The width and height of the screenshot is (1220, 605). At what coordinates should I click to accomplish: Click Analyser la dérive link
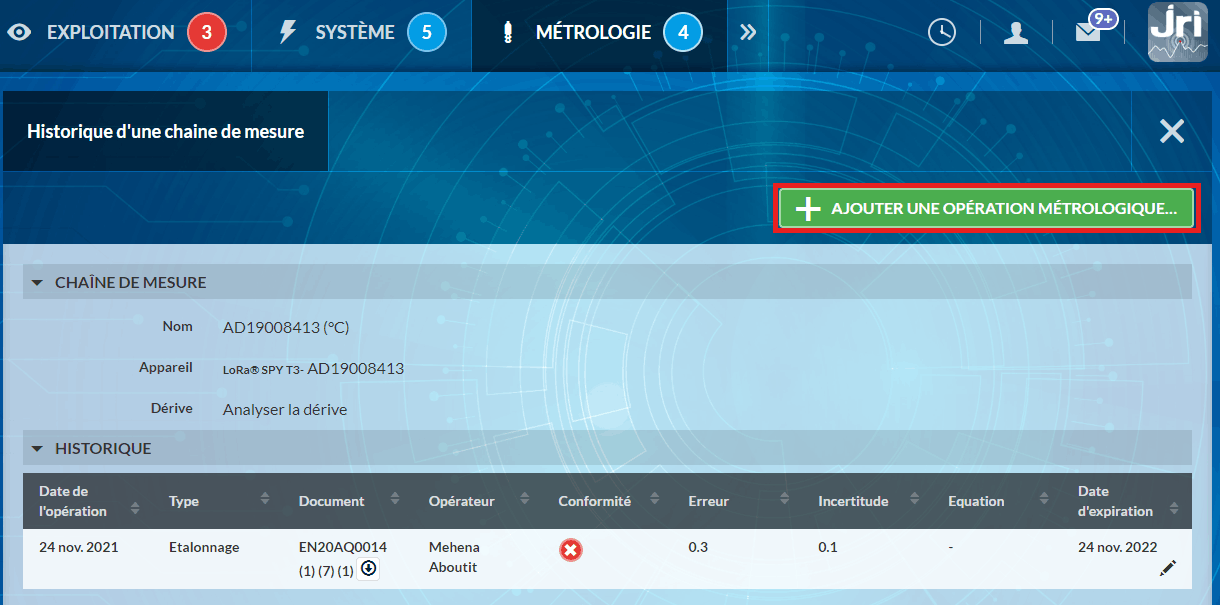285,409
